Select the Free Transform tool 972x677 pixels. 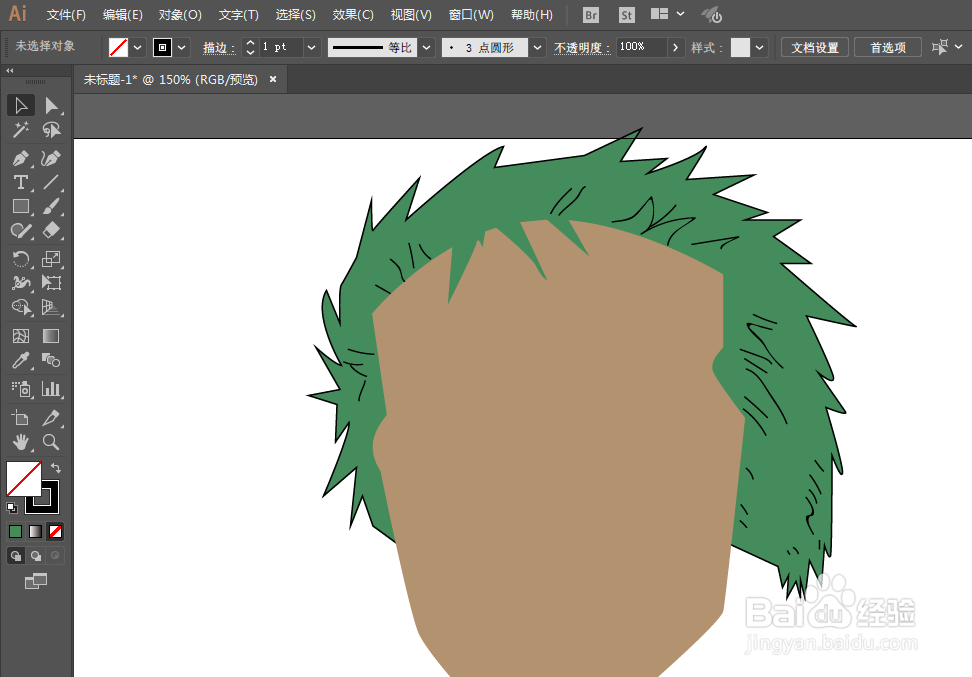tap(51, 283)
